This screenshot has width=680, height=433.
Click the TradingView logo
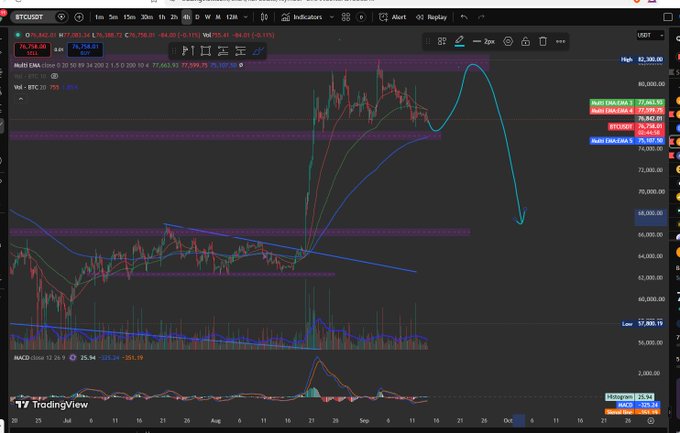point(52,405)
